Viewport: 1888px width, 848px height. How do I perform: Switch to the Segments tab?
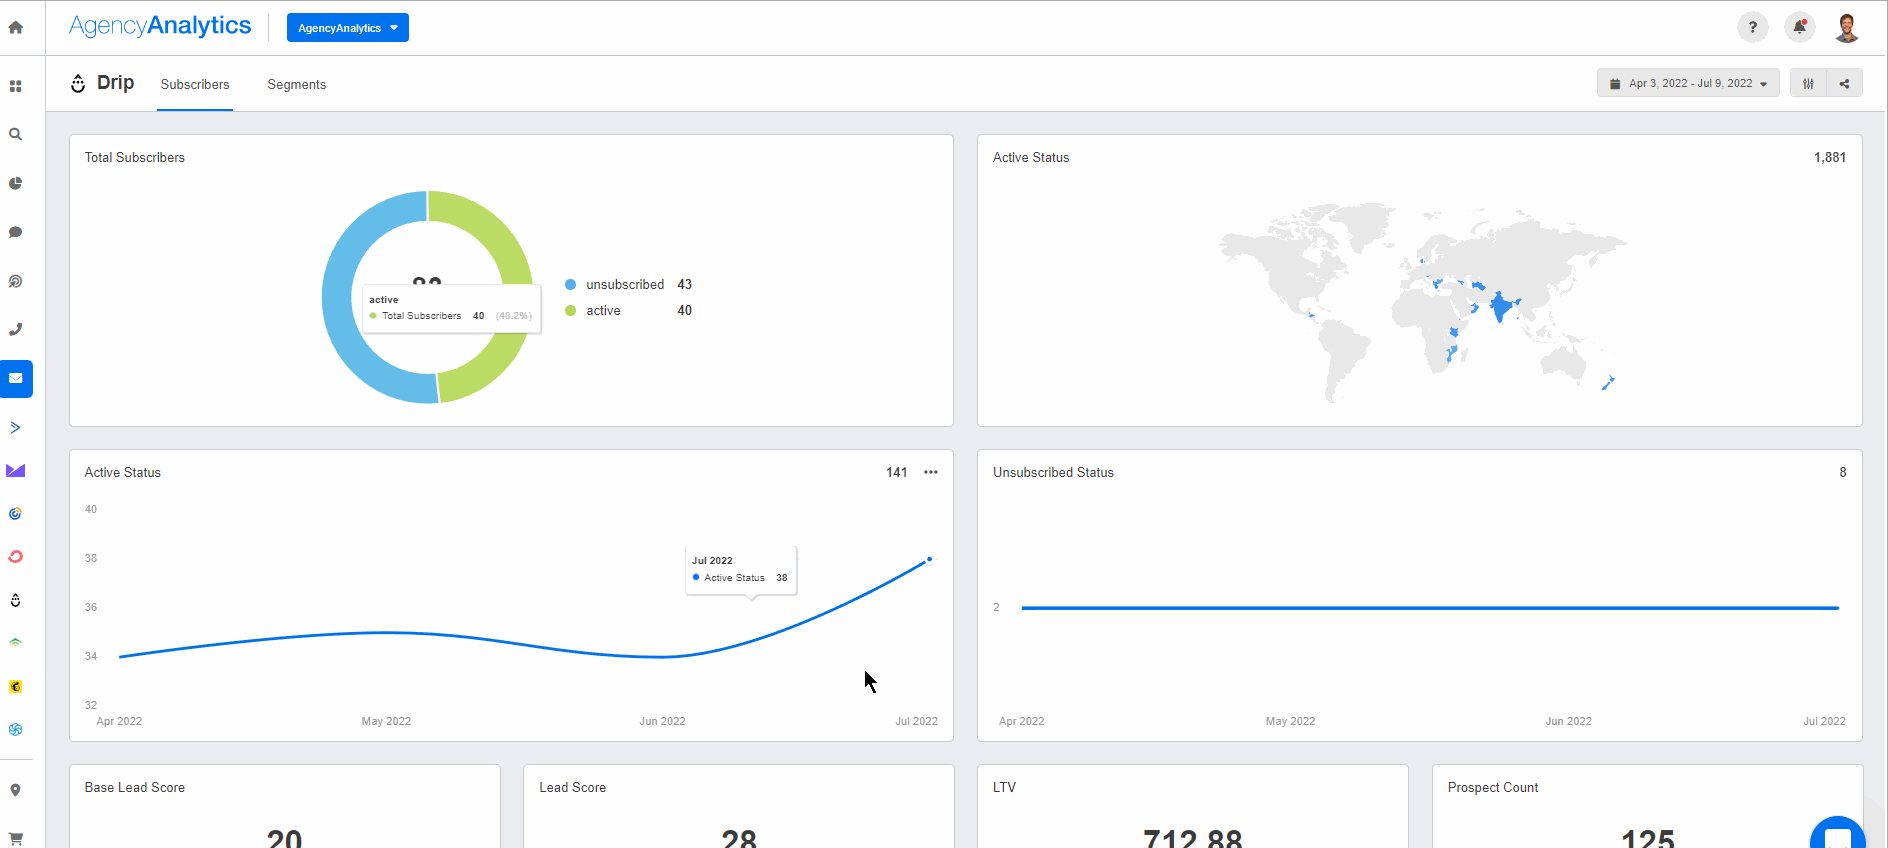click(296, 85)
